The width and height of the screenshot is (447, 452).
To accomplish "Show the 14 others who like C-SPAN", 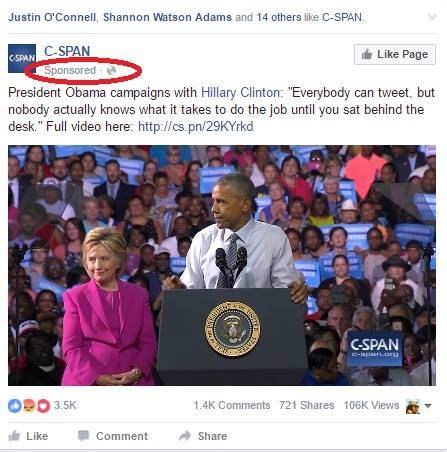I will (x=279, y=17).
